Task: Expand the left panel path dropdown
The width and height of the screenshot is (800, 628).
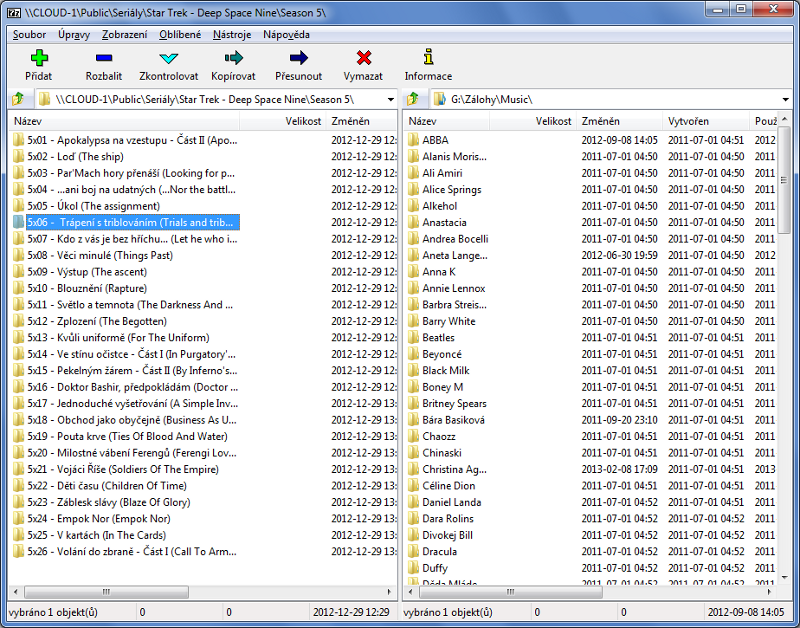Action: [388, 100]
